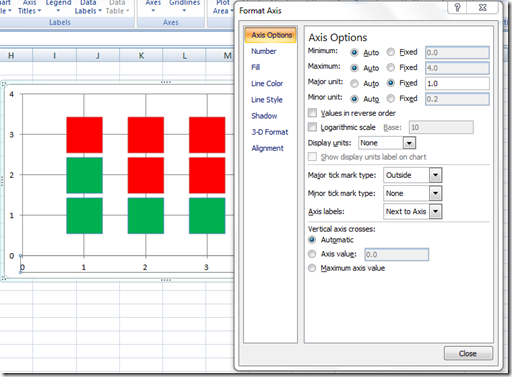Enable Values in reverse order checkbox
The width and height of the screenshot is (512, 377).
coord(312,113)
